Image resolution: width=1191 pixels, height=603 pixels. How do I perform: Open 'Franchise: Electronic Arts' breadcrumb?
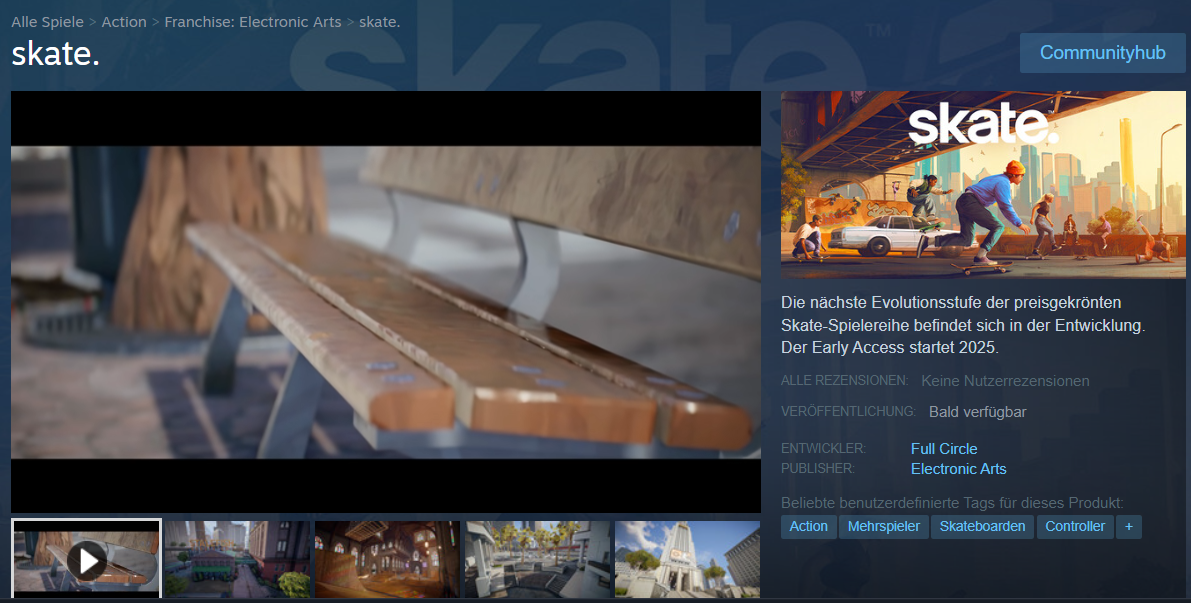point(253,22)
